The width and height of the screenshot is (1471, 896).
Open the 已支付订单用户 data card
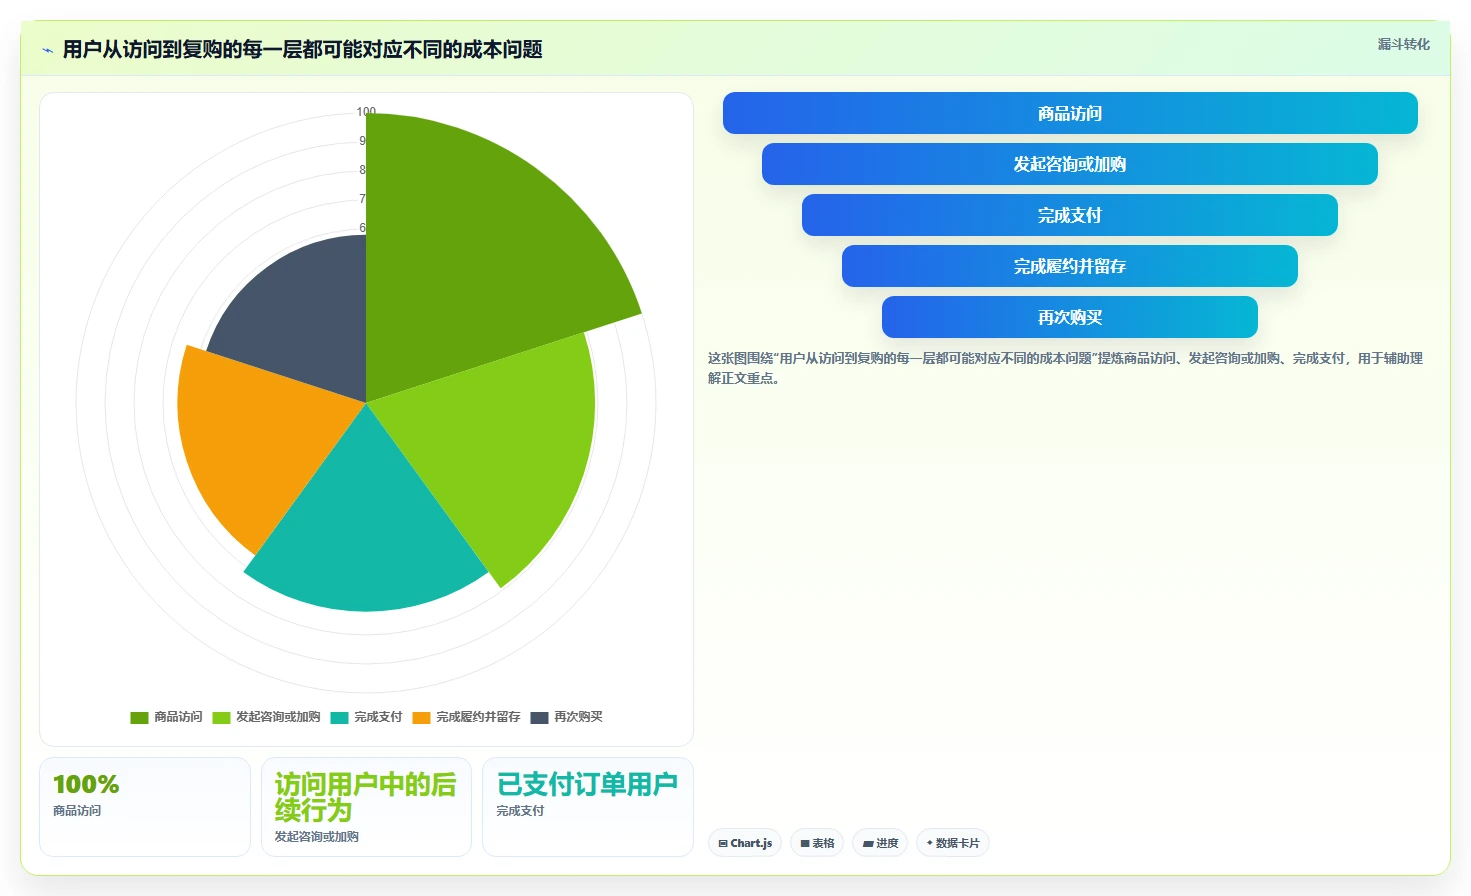588,807
